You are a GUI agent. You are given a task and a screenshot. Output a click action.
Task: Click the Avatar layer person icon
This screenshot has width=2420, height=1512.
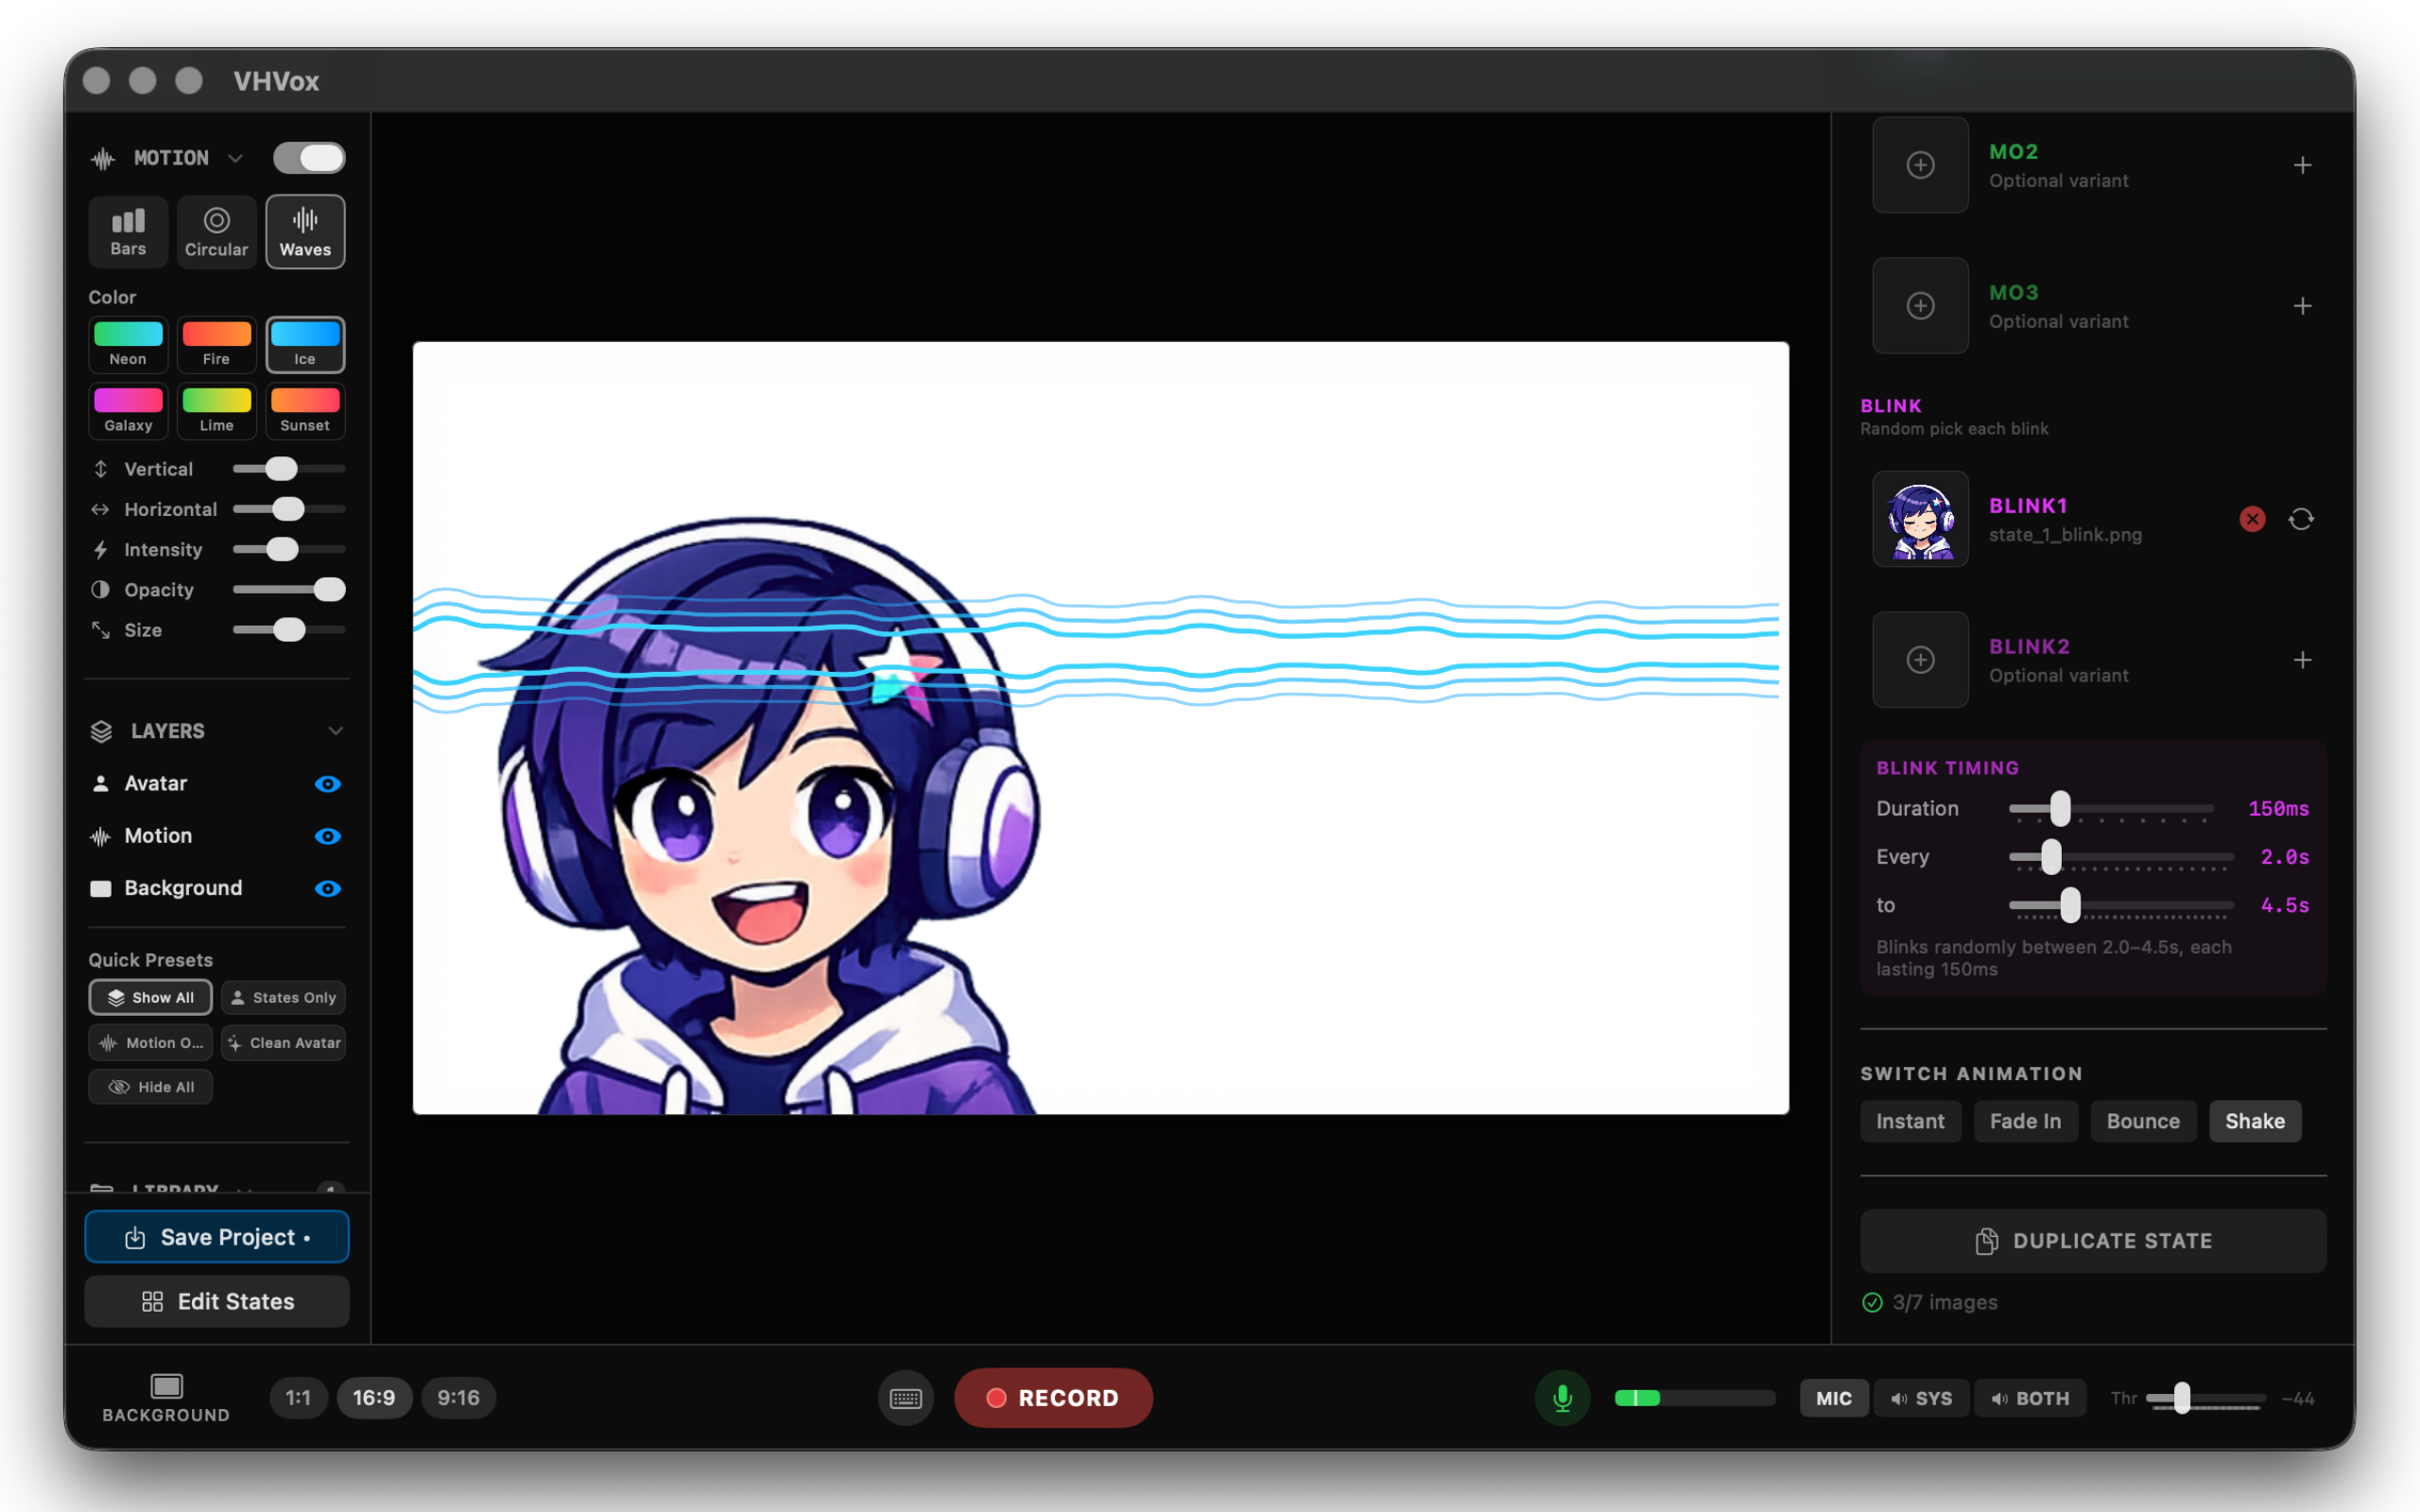(x=100, y=783)
